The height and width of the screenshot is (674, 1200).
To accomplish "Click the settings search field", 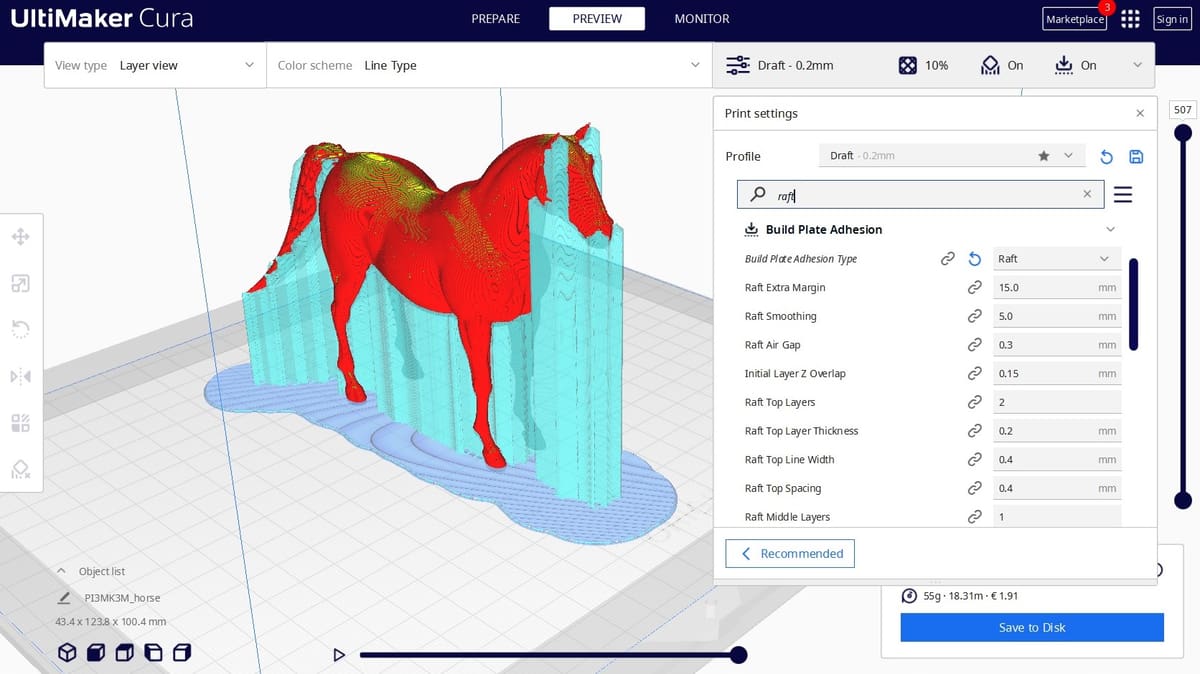I will [x=921, y=194].
